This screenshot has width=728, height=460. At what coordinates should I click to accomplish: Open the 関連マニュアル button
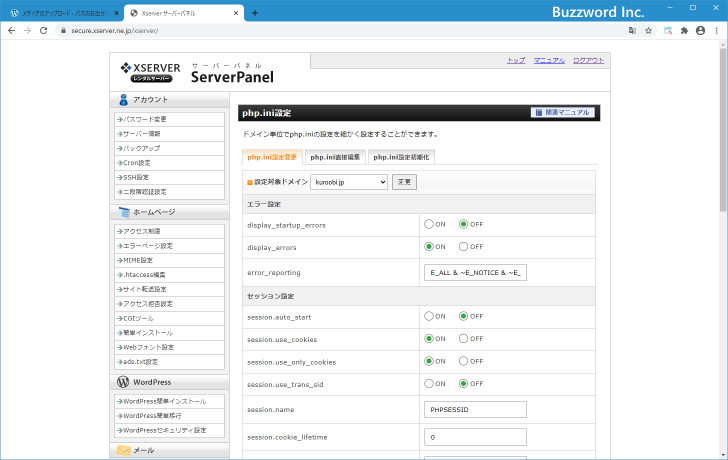[563, 113]
